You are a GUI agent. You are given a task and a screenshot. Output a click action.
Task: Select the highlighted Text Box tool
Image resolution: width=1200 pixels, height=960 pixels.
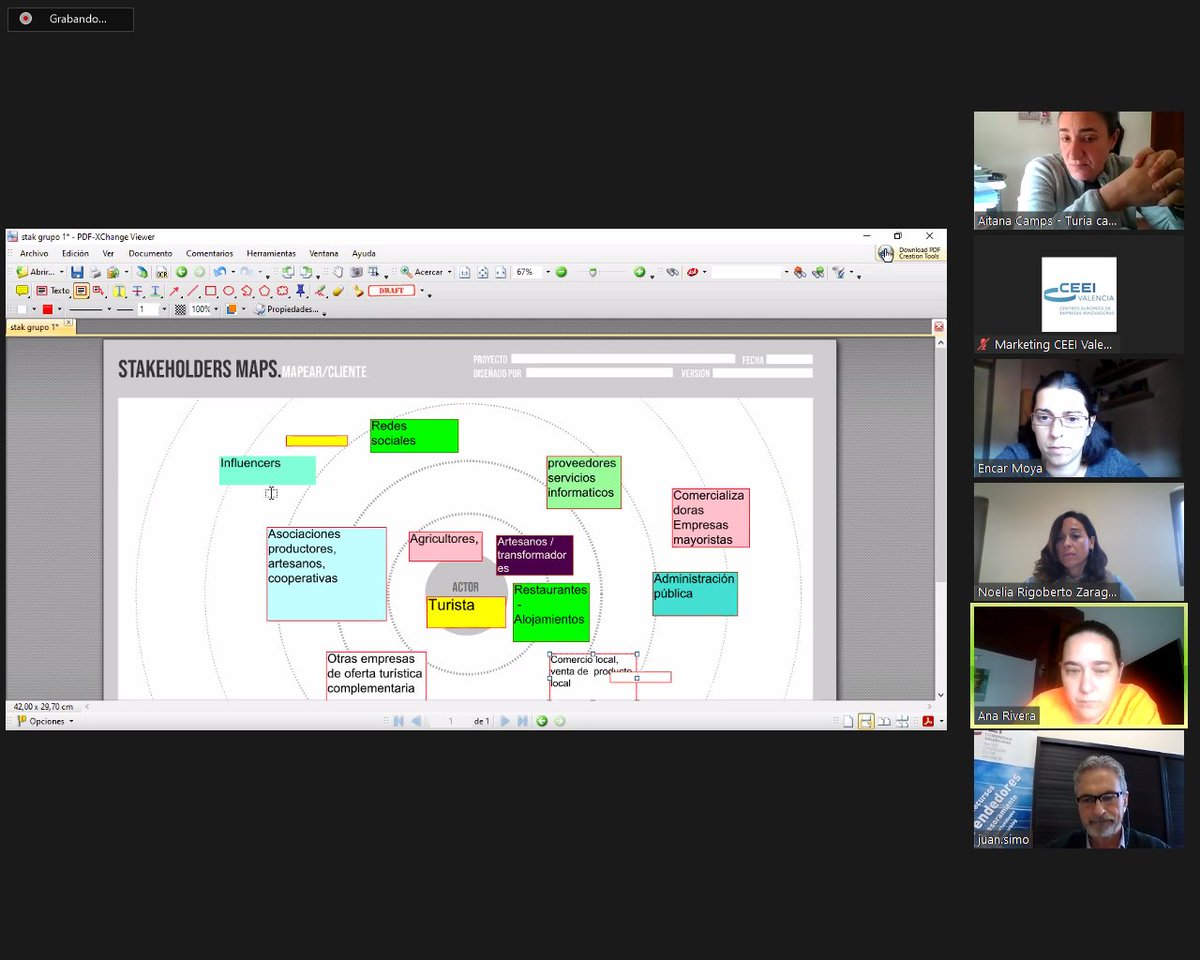click(81, 291)
